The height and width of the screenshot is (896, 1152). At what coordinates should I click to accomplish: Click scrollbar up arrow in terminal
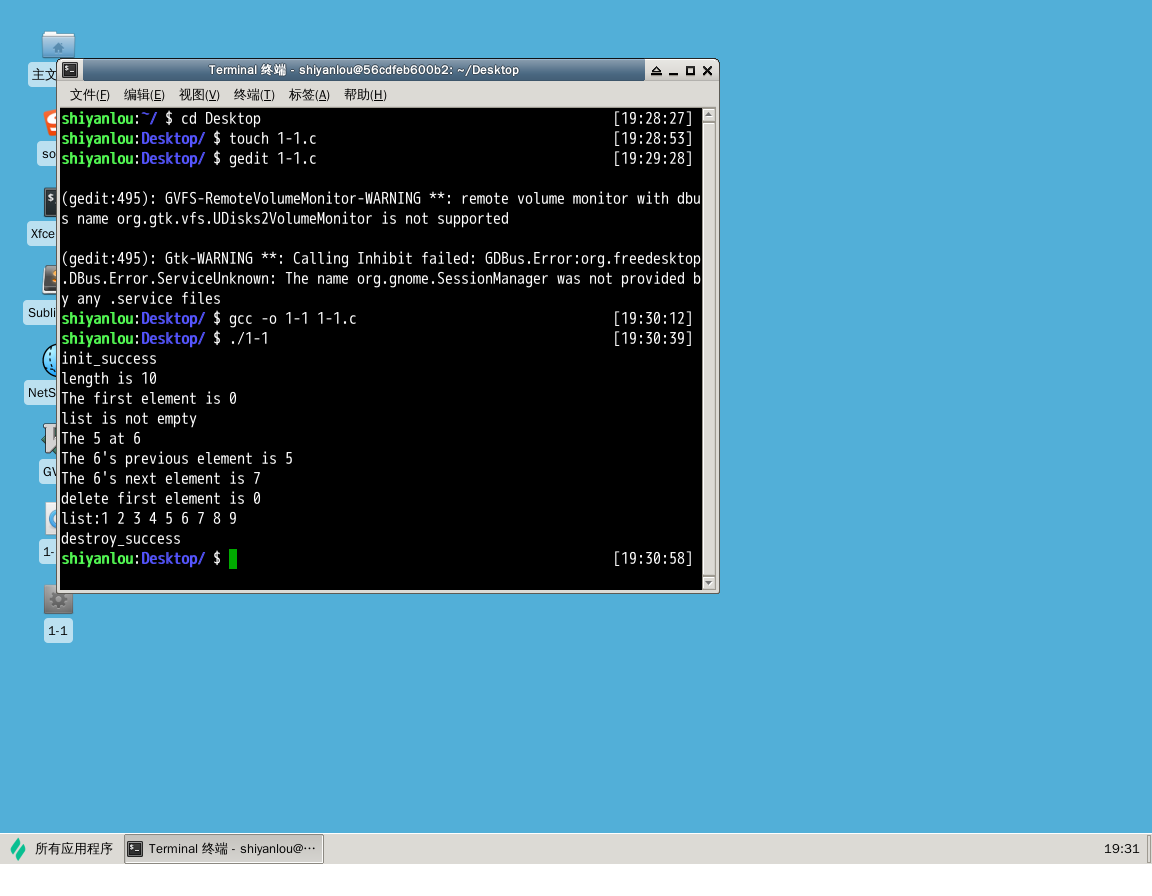(709, 115)
